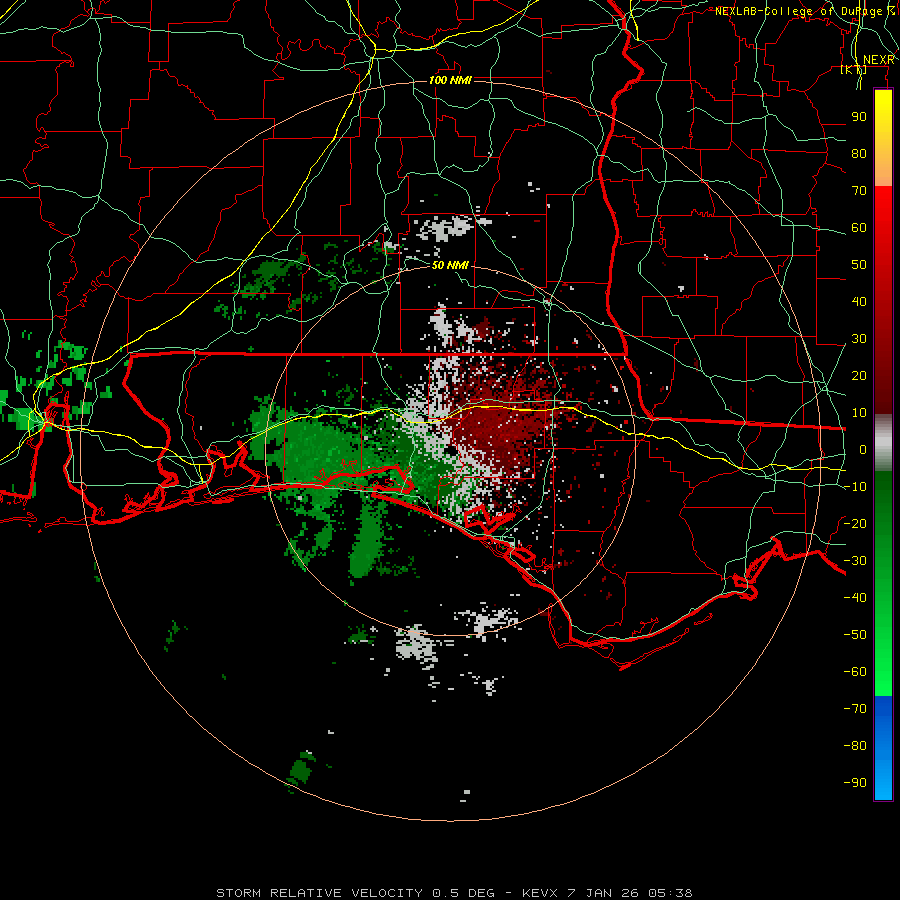Click the -50 label on velocity scale
This screenshot has height=900, width=900.
[855, 635]
